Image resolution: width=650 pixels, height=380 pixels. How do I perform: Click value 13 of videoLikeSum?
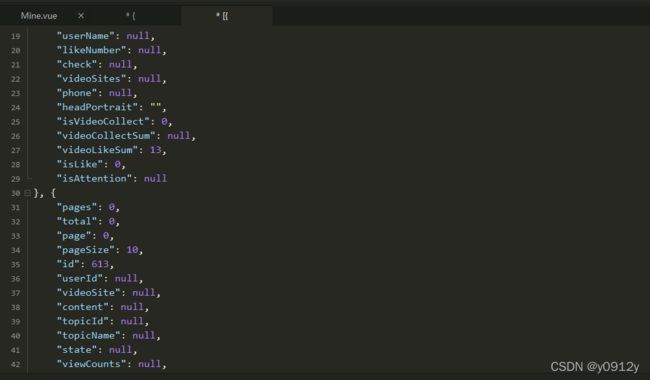(155, 150)
